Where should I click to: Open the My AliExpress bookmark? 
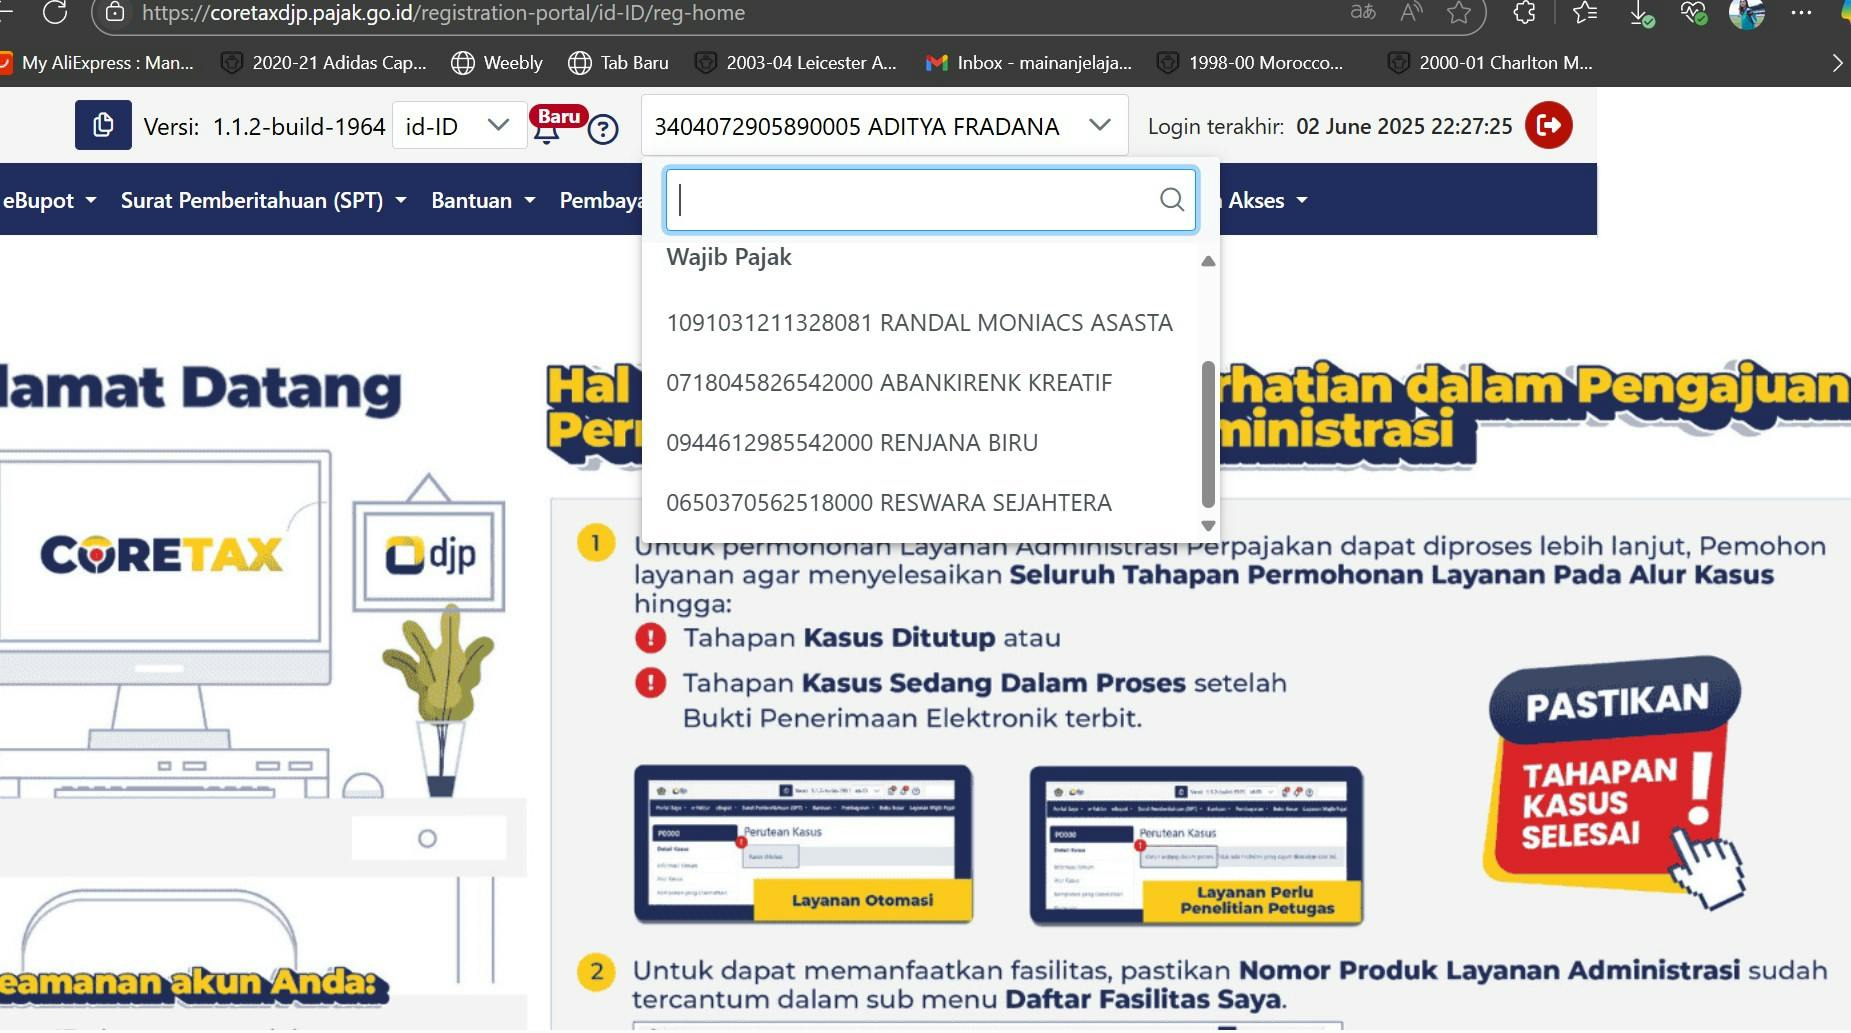[98, 63]
